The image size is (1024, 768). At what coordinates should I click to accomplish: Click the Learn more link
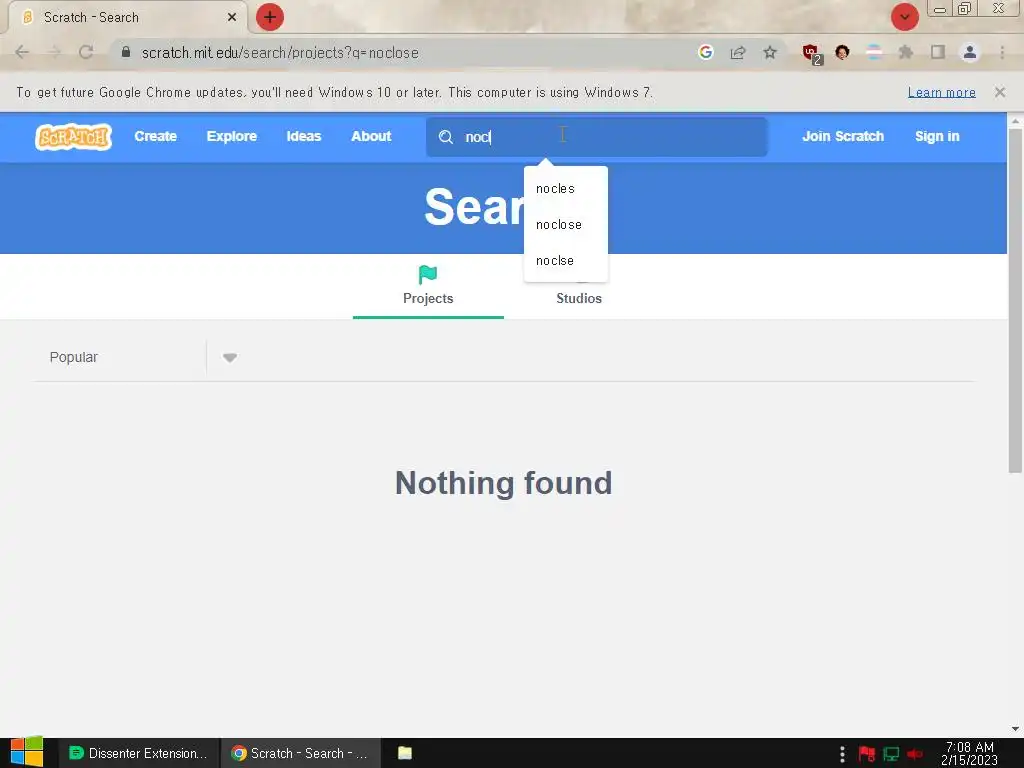tap(941, 92)
